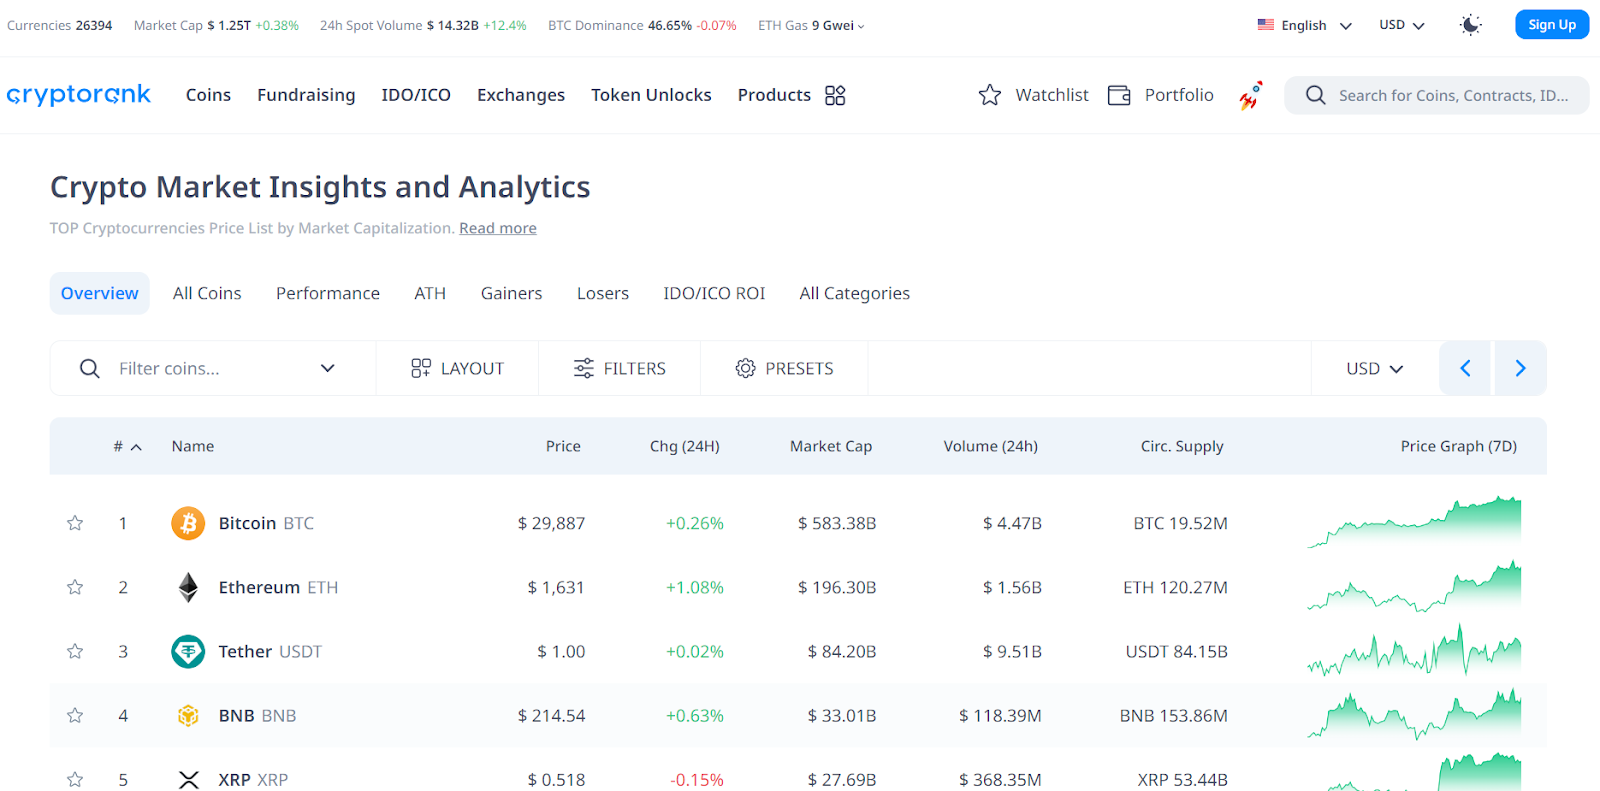Open the Tether 7D price graph

click(x=1414, y=650)
